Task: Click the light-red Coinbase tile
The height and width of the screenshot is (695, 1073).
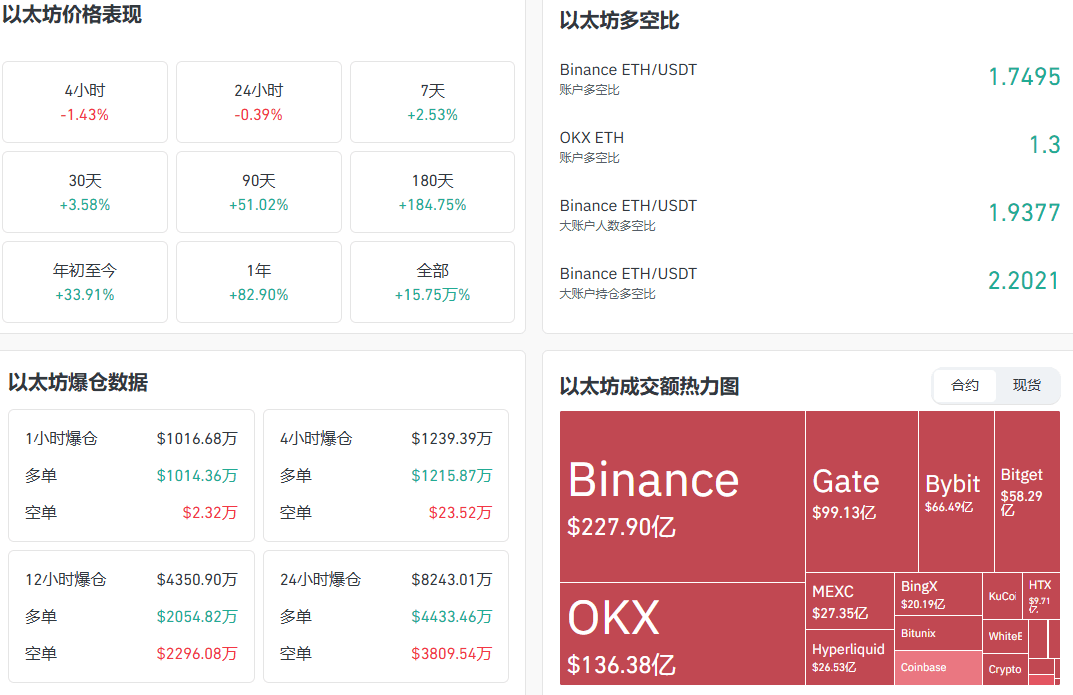Action: (938, 667)
